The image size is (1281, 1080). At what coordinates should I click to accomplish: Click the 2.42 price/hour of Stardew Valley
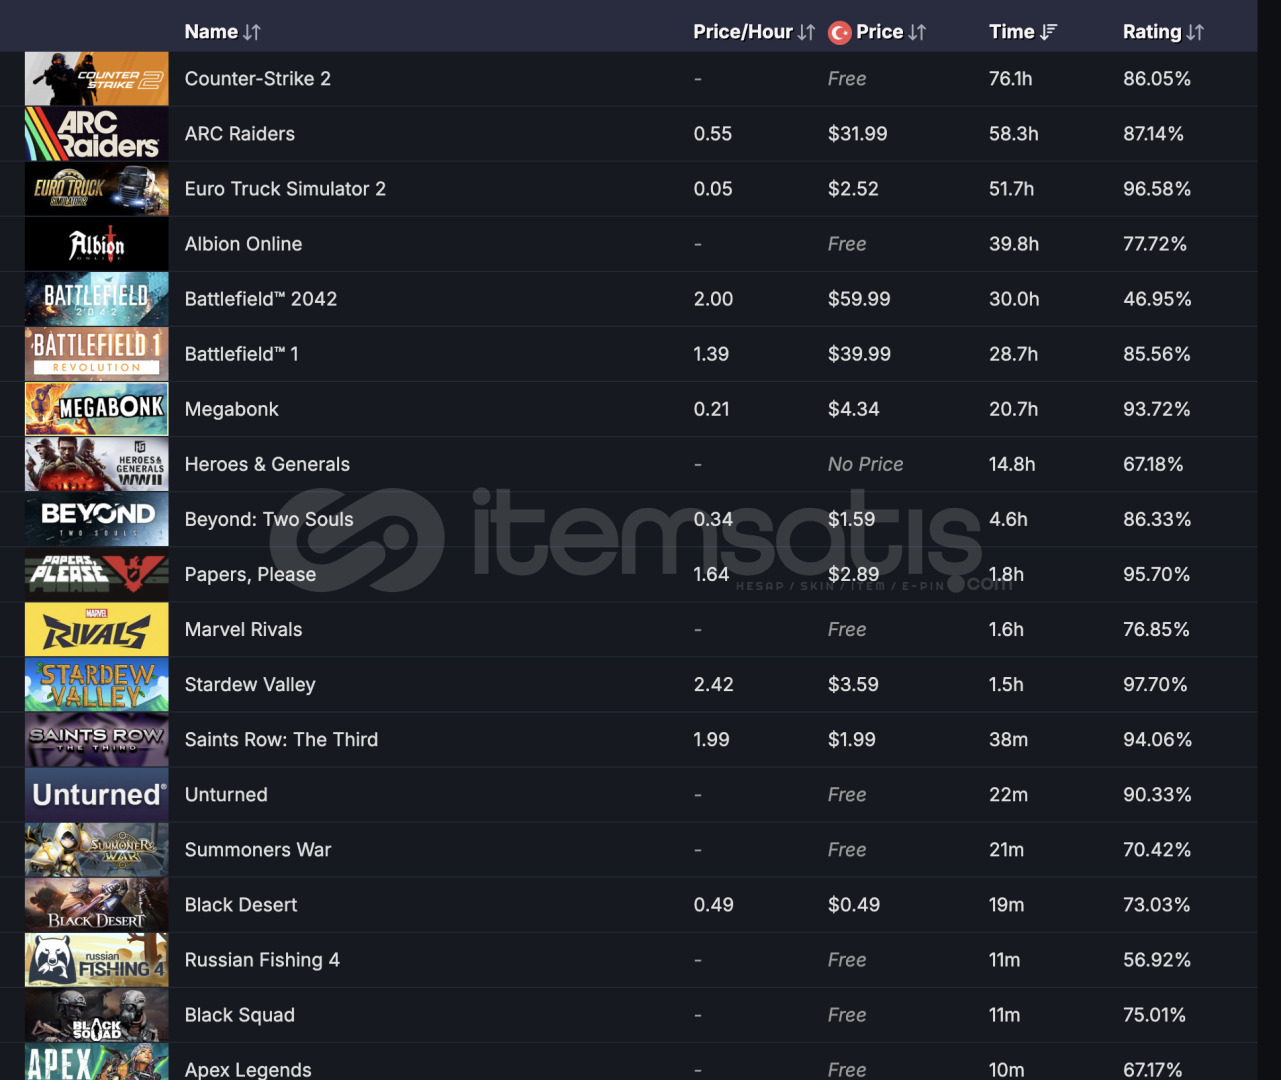coord(713,685)
